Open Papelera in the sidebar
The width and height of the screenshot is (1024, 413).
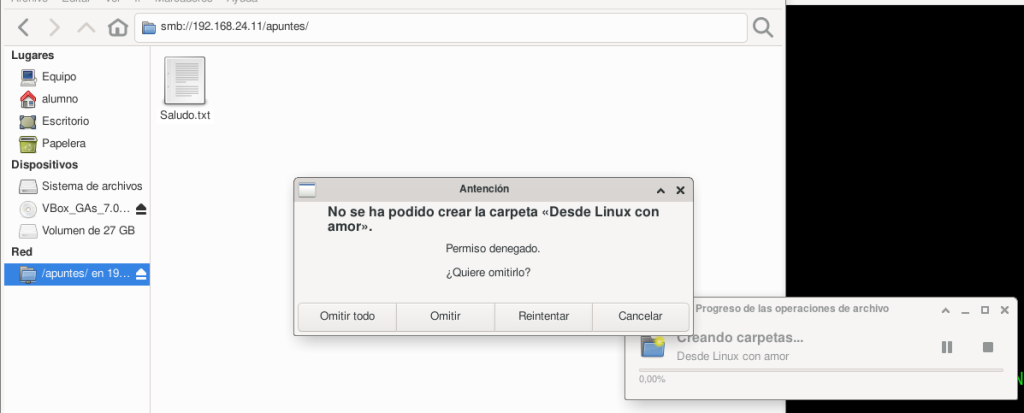click(62, 143)
